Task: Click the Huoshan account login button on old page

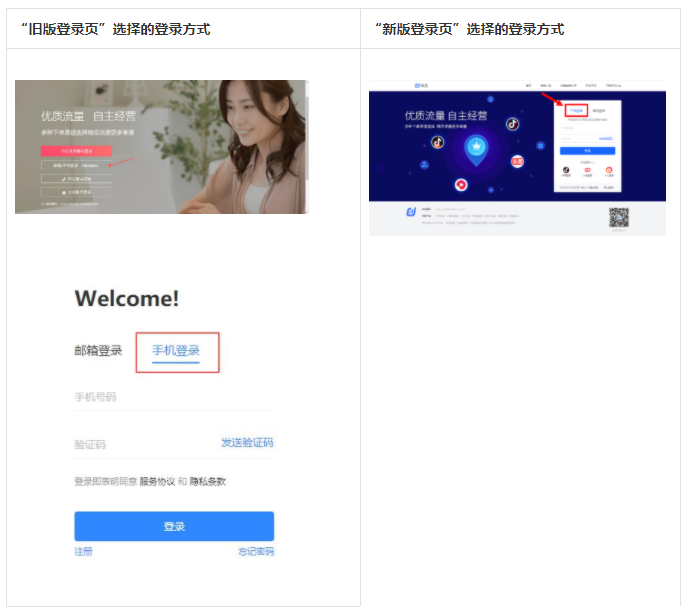Action: tap(76, 192)
